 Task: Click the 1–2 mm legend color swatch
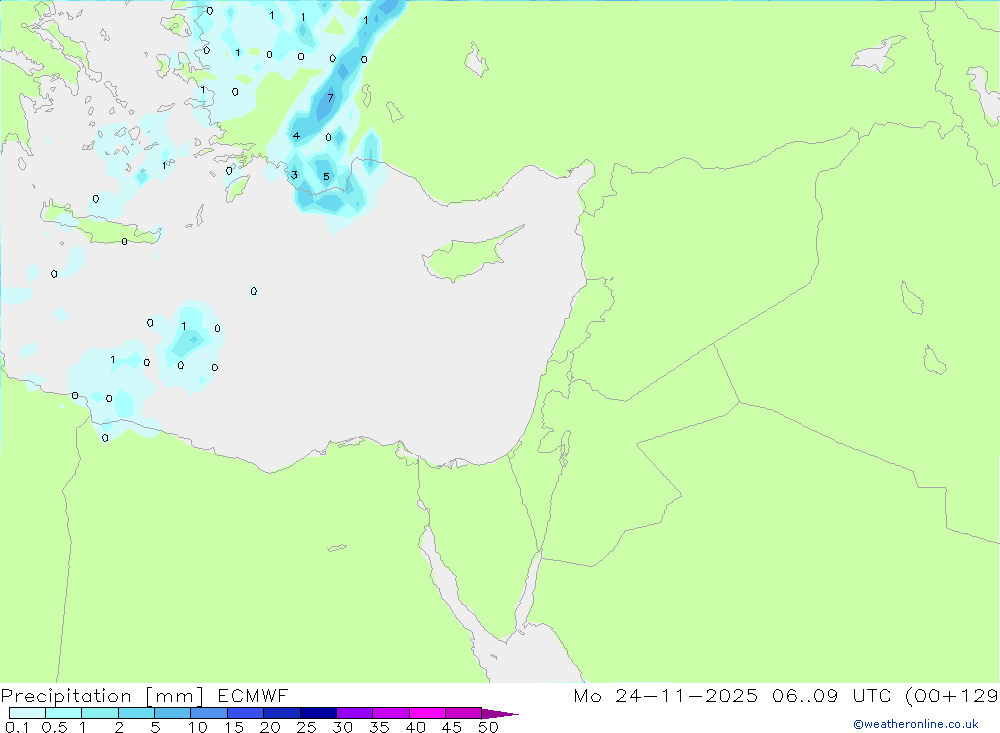pos(99,713)
